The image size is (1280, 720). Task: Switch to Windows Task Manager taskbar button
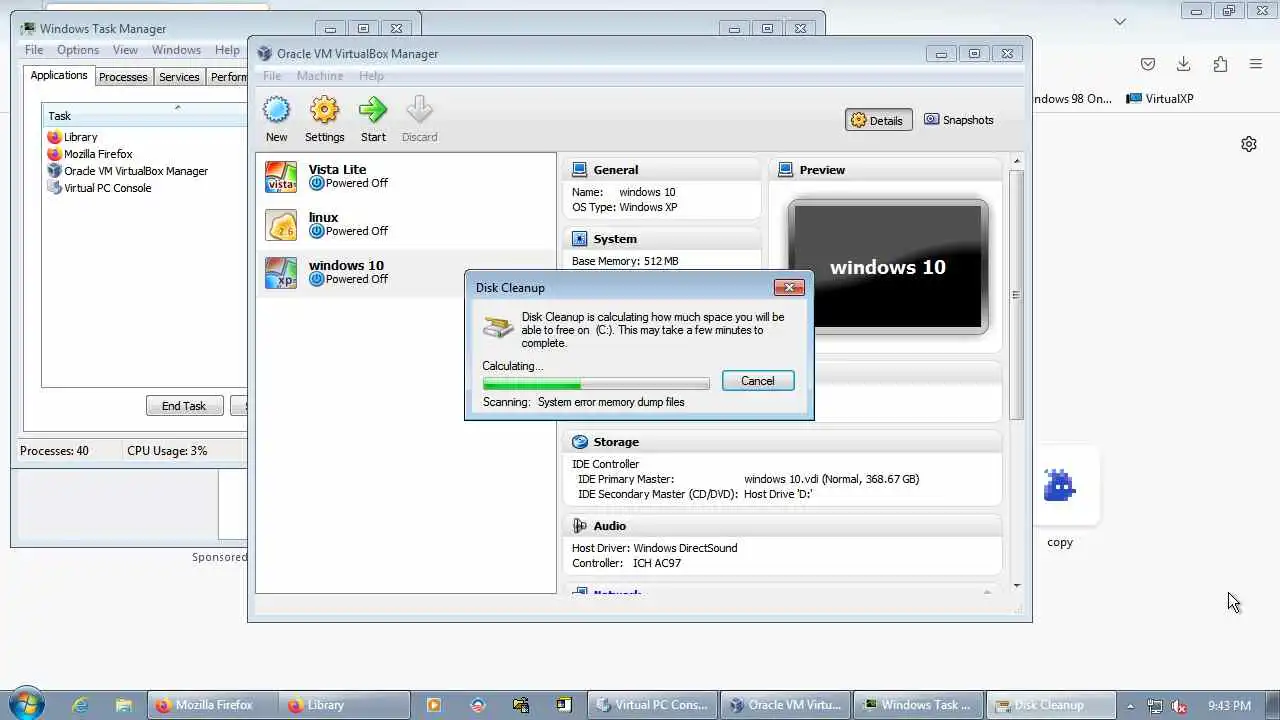click(x=917, y=705)
